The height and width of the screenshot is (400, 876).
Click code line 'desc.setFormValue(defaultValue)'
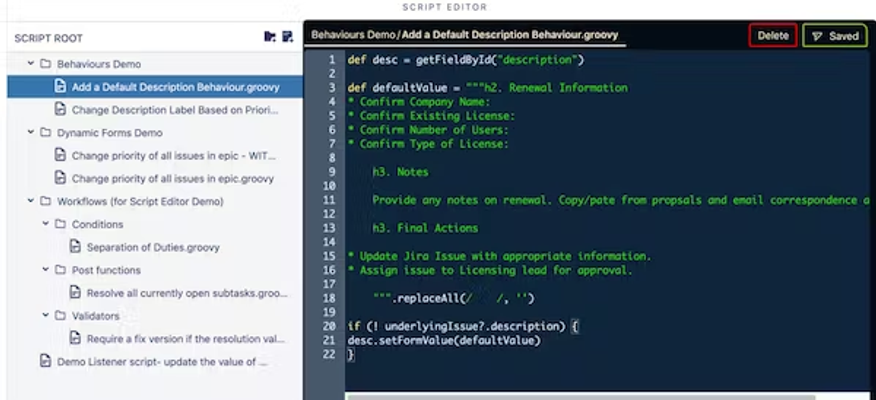coord(444,340)
